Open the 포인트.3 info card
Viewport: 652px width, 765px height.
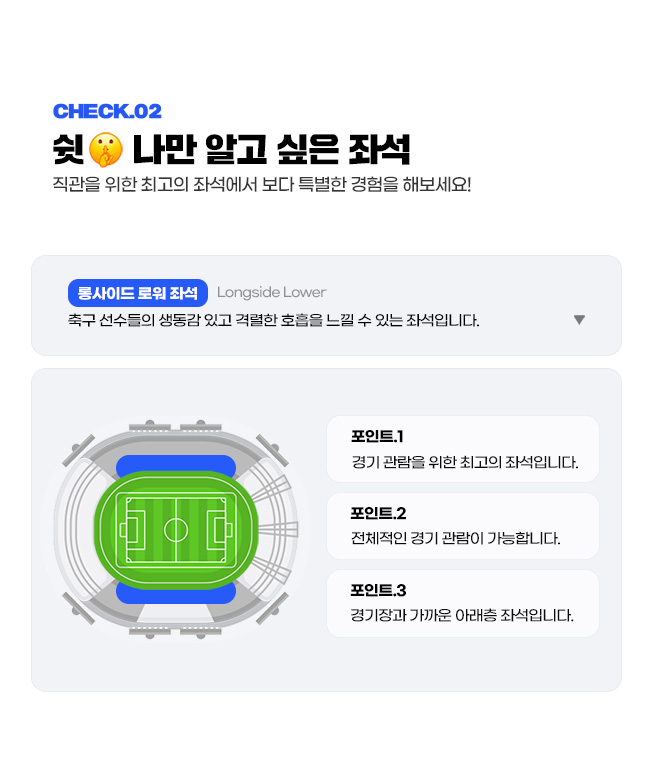click(x=463, y=603)
